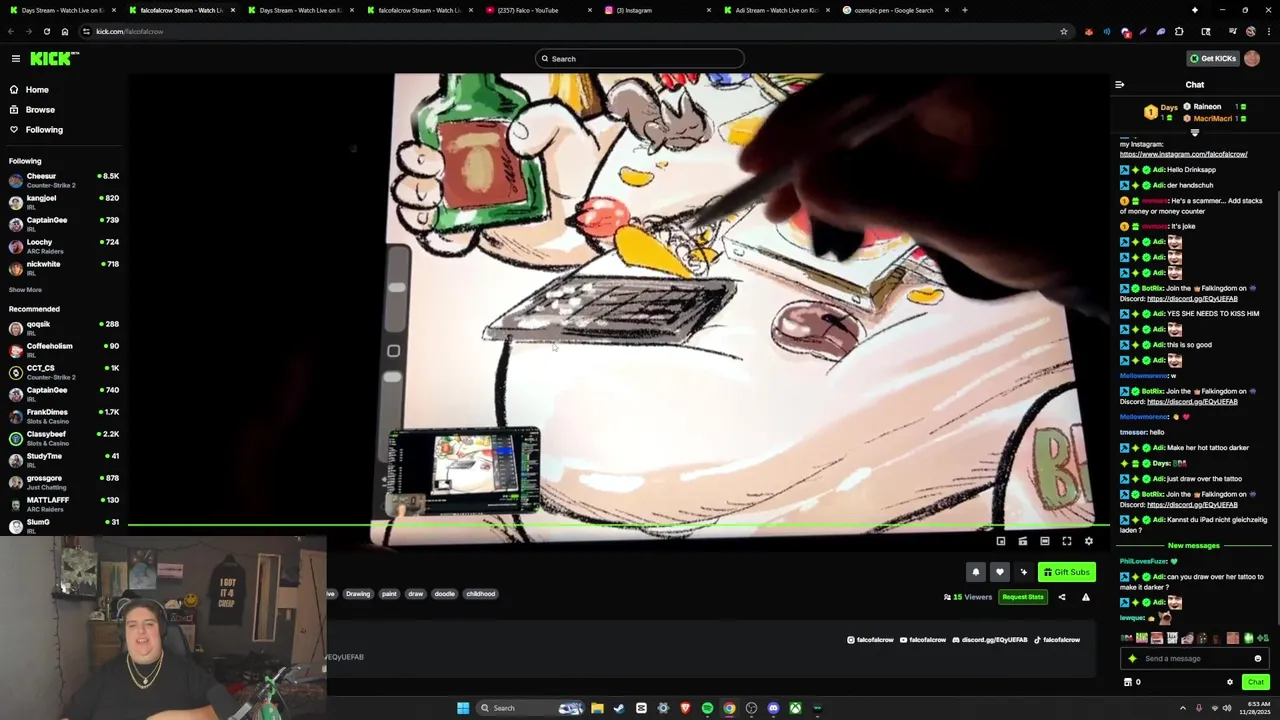Open Instagram link in chat
The width and height of the screenshot is (1280, 720).
point(1183,154)
